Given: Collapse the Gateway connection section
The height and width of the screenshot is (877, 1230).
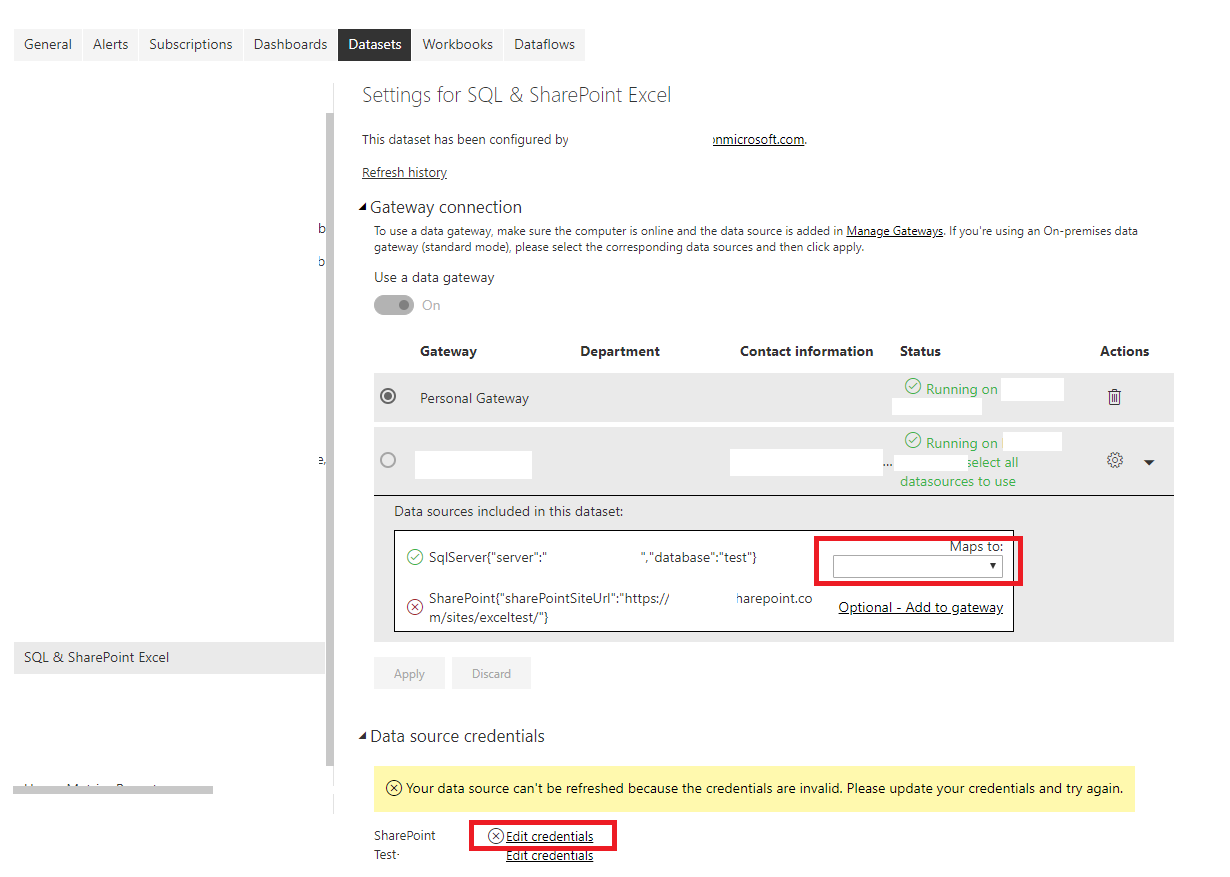Looking at the screenshot, I should point(363,208).
